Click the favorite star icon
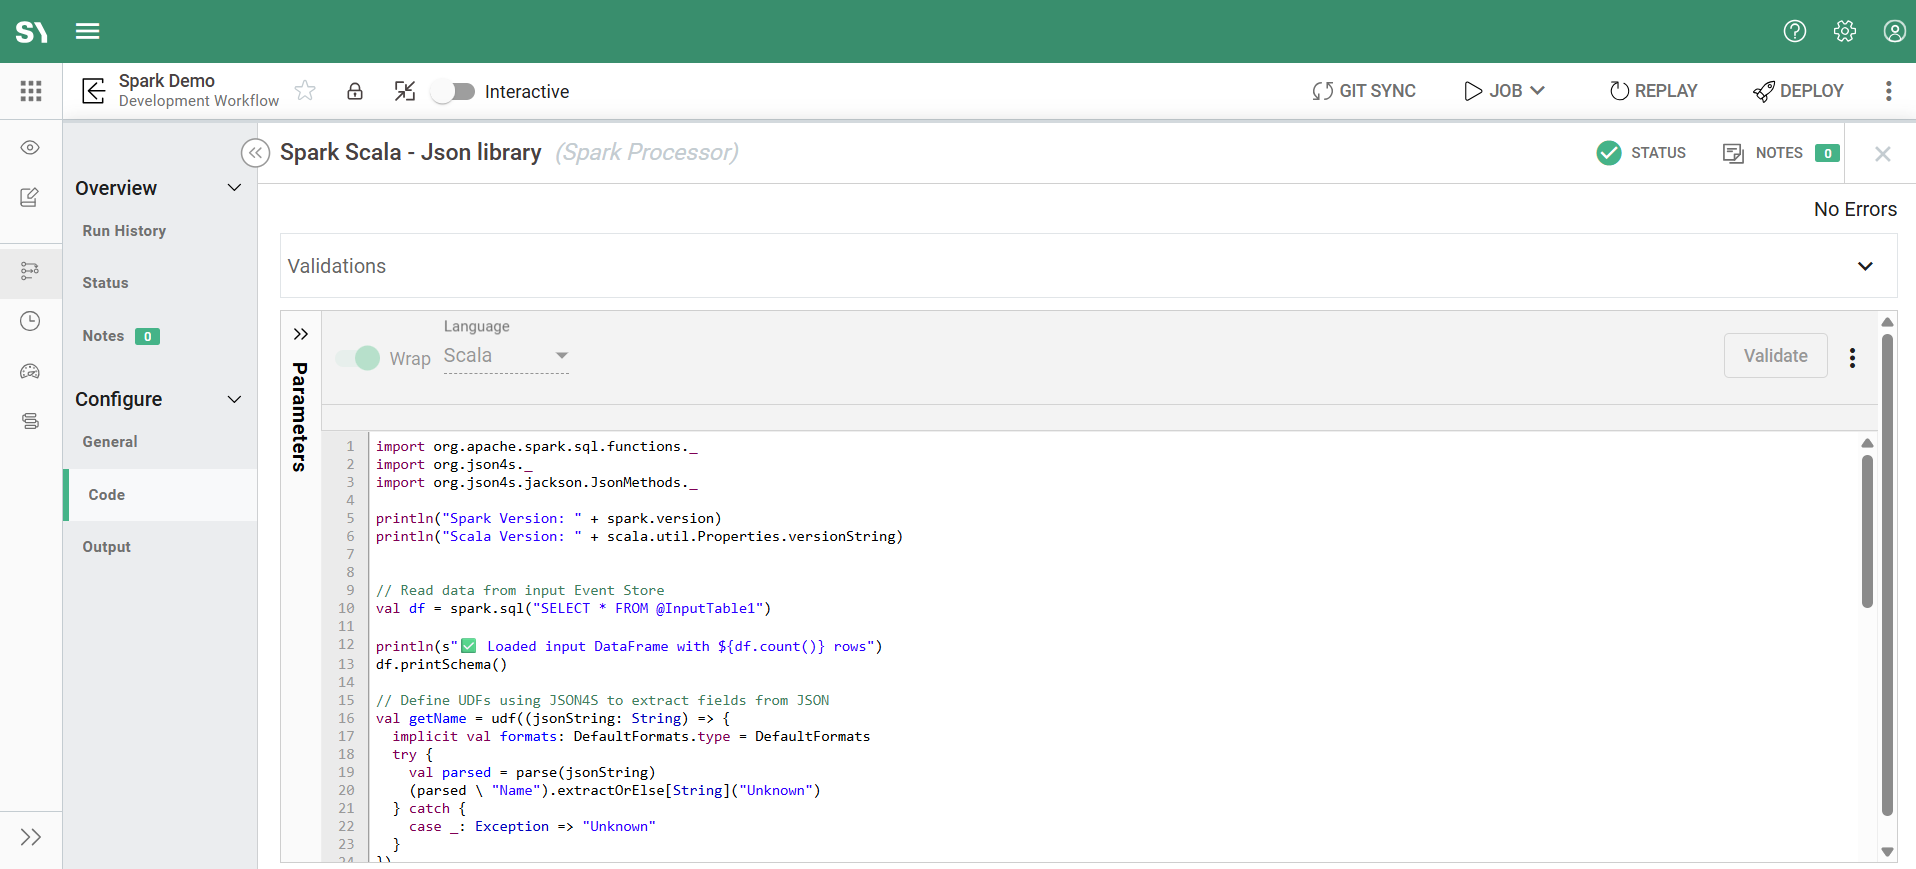This screenshot has height=869, width=1916. point(305,91)
